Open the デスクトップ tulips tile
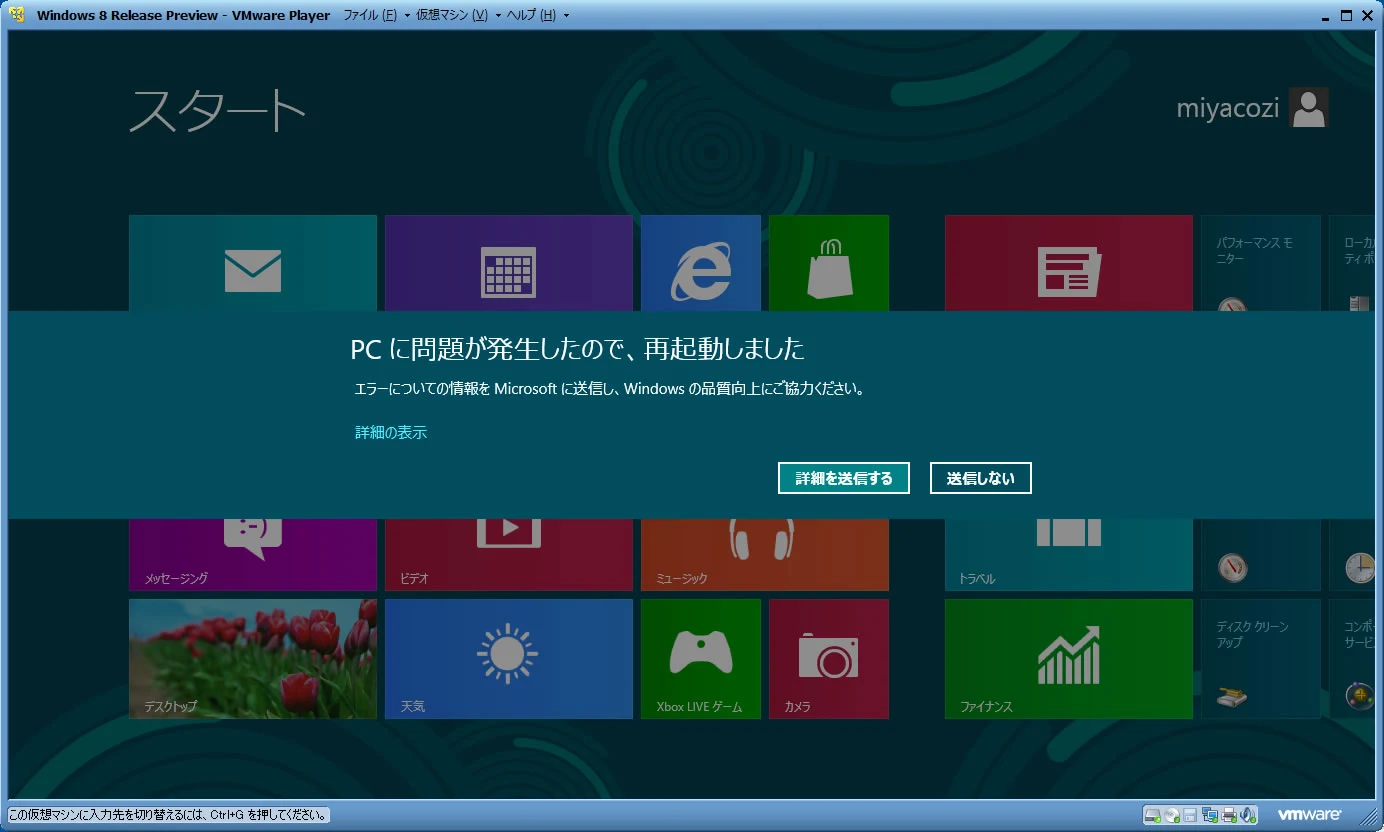This screenshot has width=1384, height=832. click(x=253, y=659)
